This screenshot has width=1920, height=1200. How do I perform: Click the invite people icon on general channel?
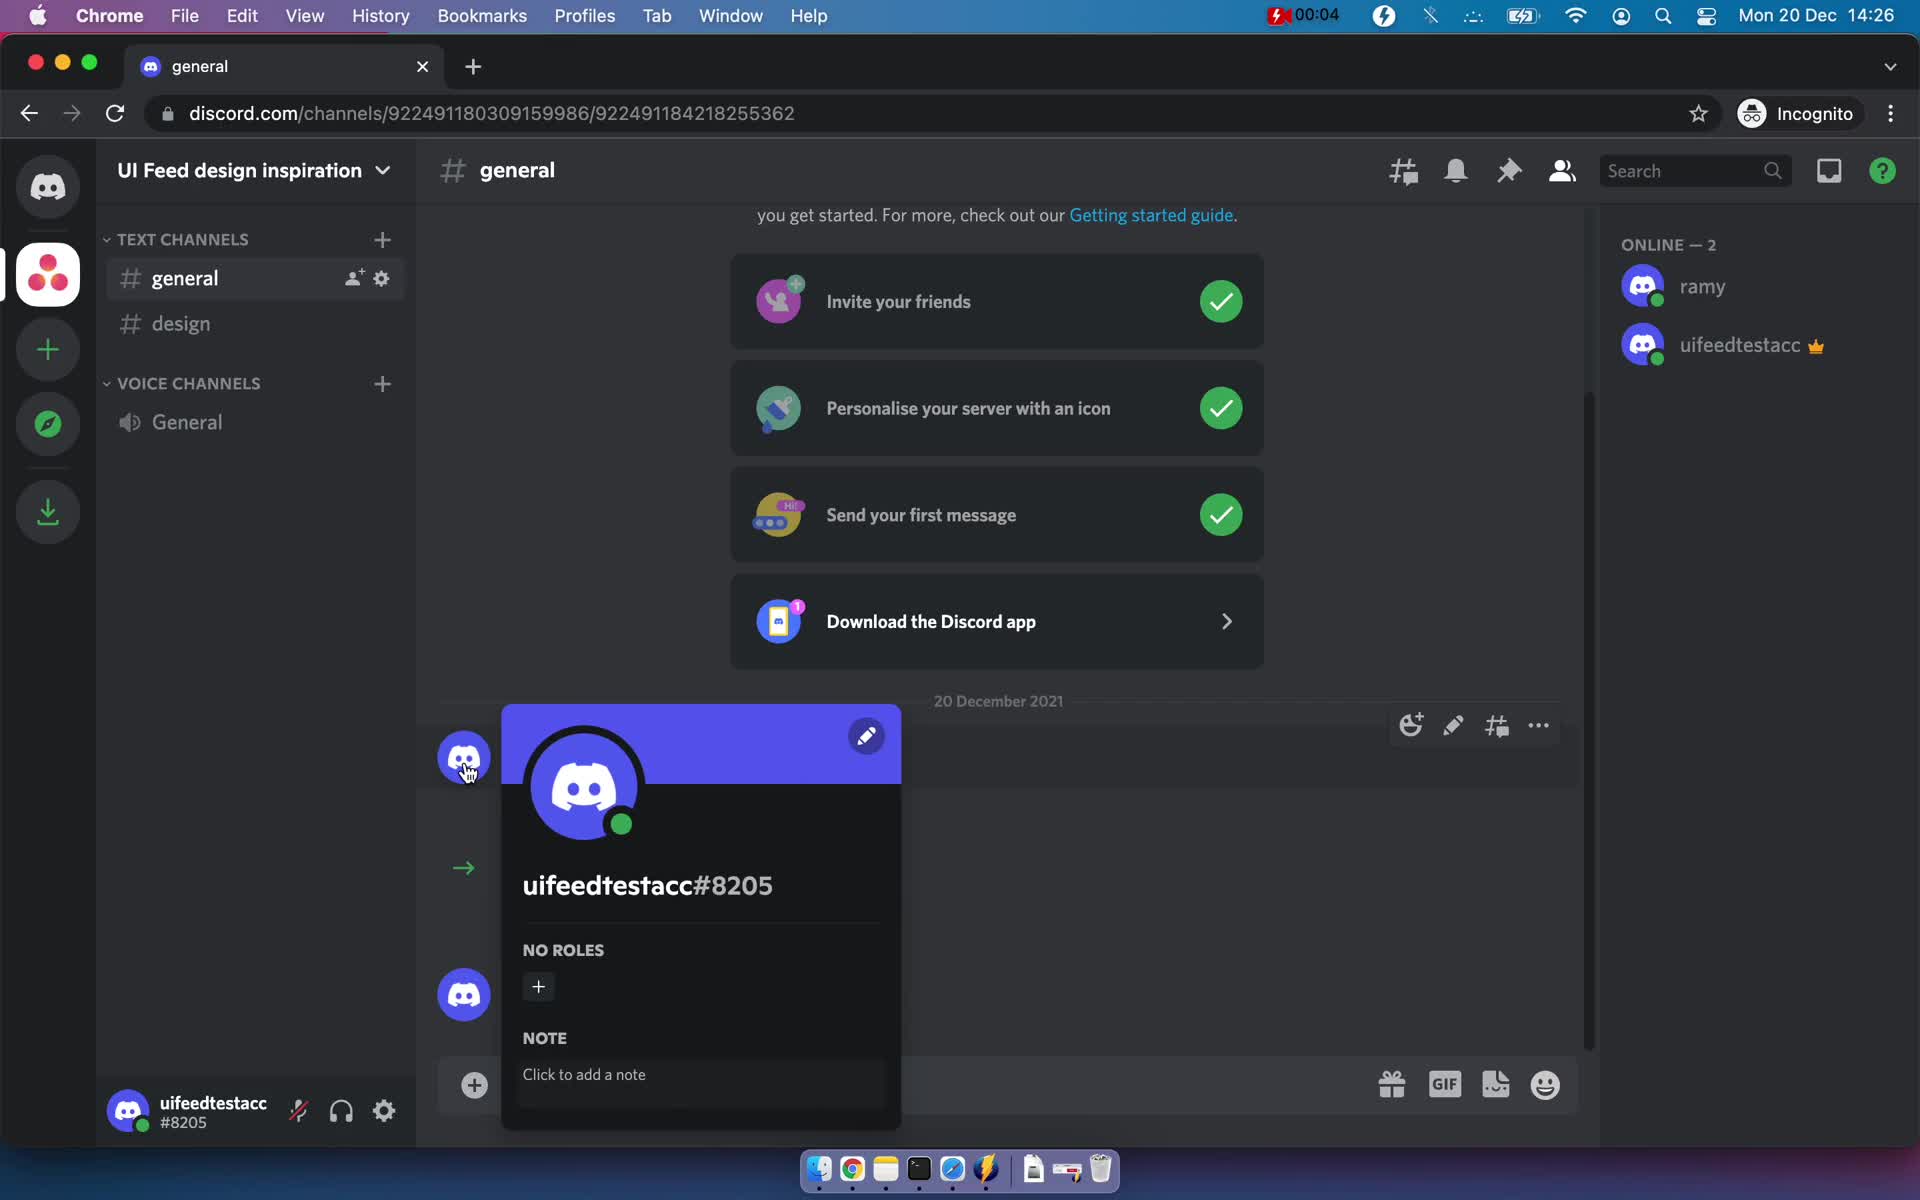pyautogui.click(x=354, y=278)
